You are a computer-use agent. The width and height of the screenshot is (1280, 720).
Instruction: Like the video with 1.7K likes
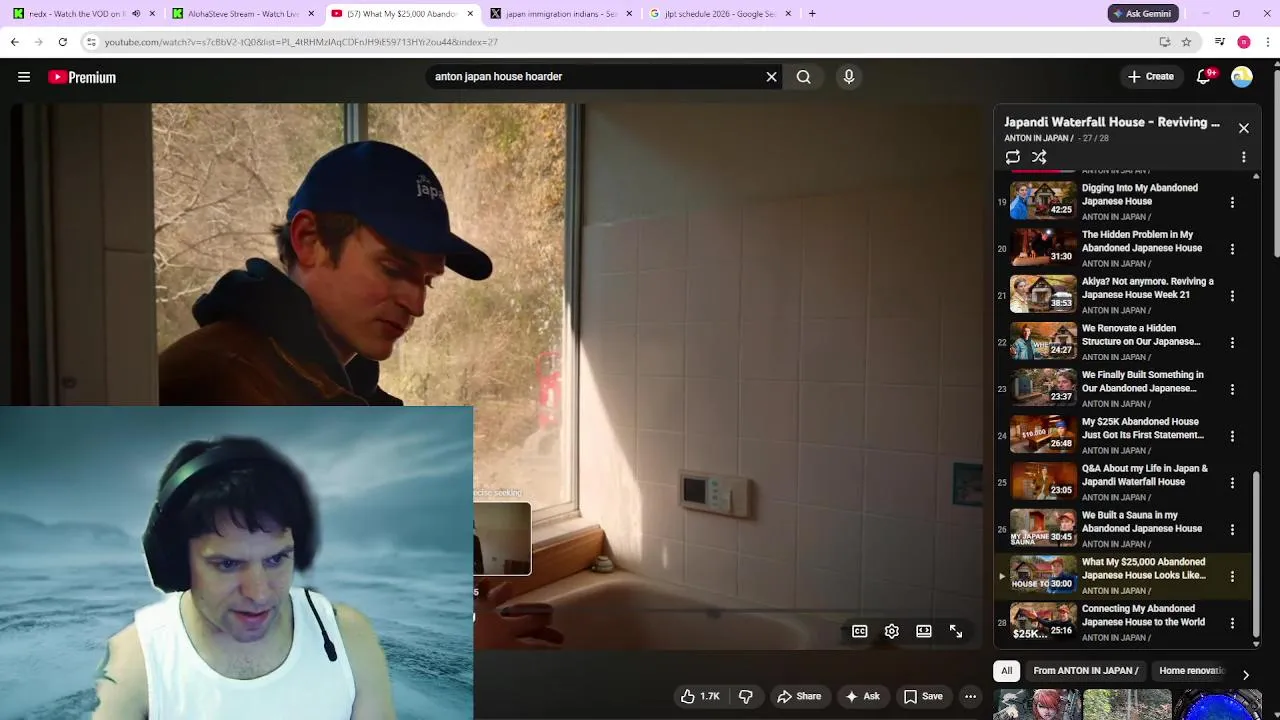tap(700, 696)
